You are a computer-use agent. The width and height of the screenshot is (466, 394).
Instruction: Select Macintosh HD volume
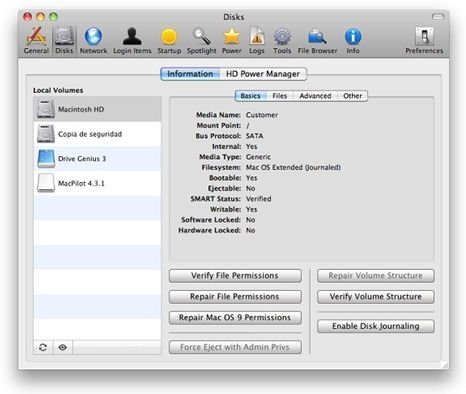97,109
